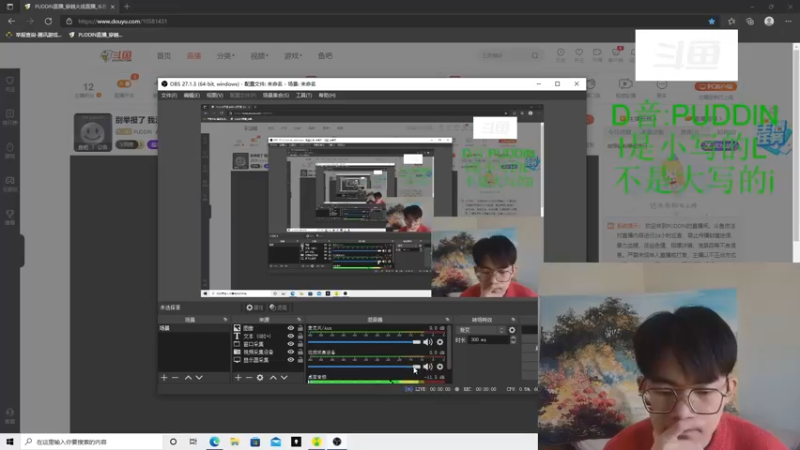Add a new scene with the plus button in the OBS Scenes panel
800x450 pixels.
[164, 378]
